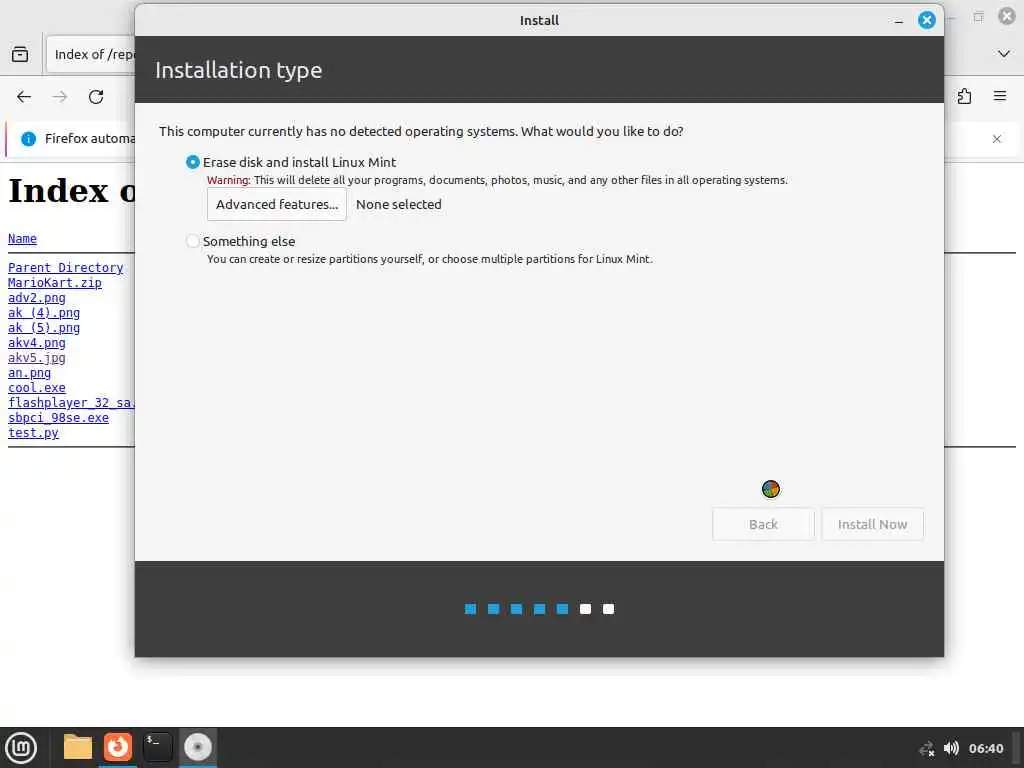Minimize the Install window
This screenshot has width=1024, height=768.
pyautogui.click(x=899, y=21)
